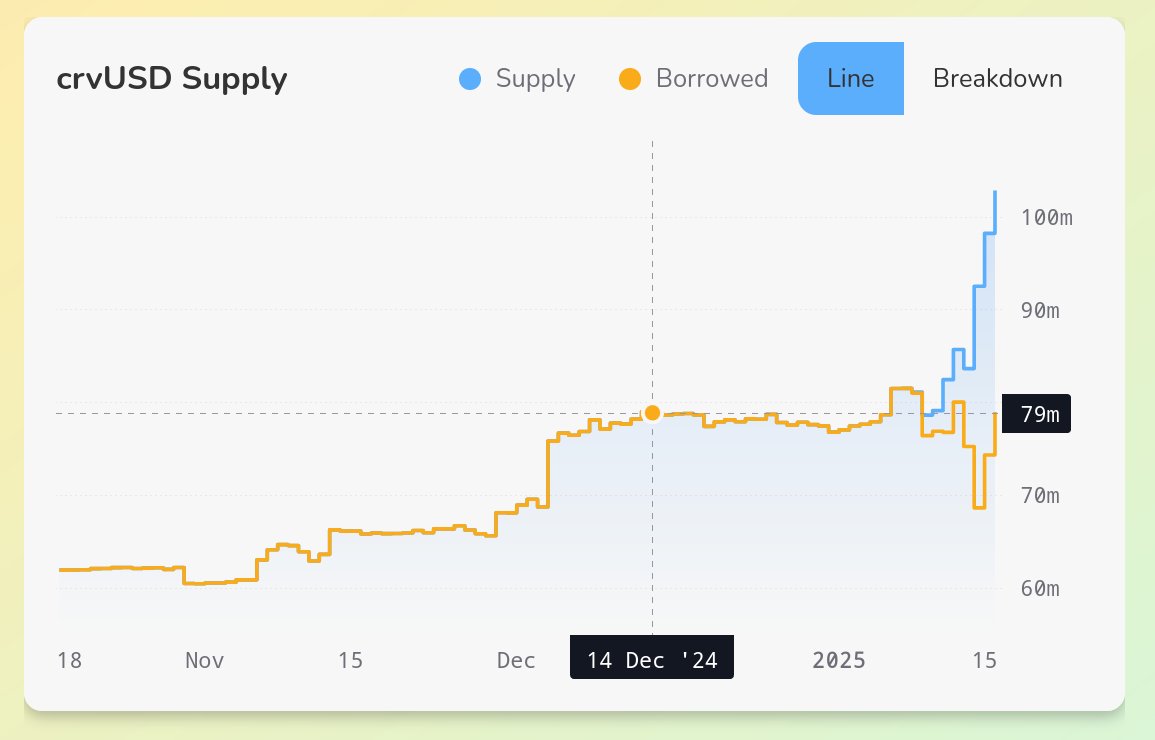Click the peak of the blue Supply line

click(x=995, y=192)
